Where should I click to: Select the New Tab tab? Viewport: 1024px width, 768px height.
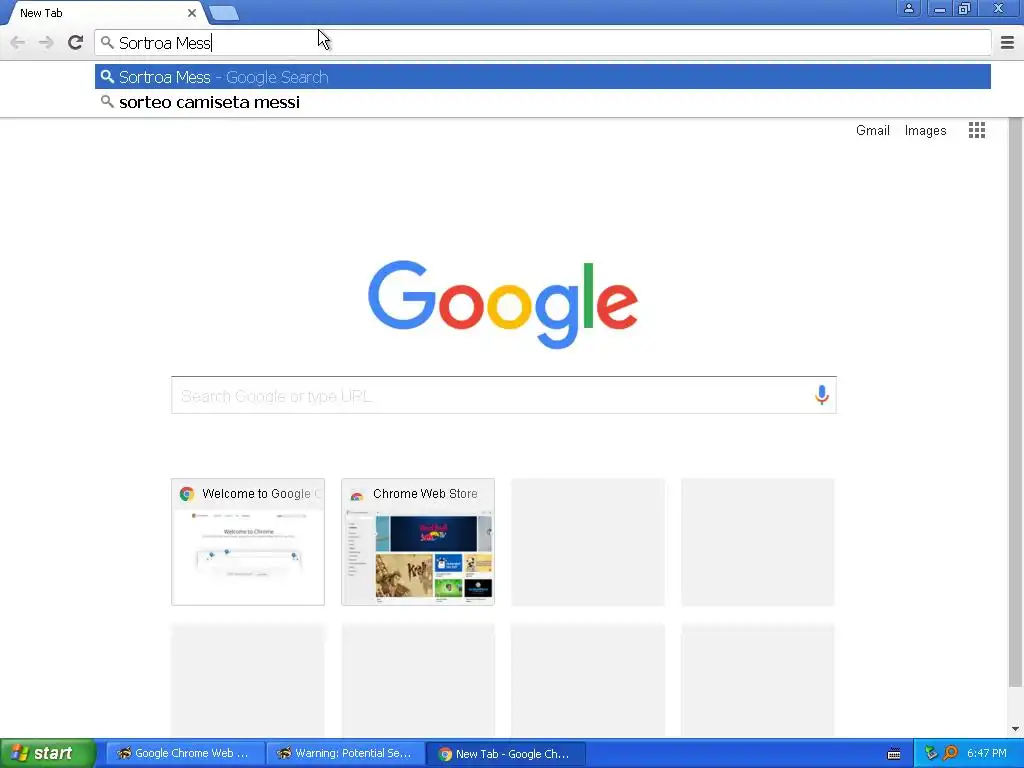click(x=104, y=13)
